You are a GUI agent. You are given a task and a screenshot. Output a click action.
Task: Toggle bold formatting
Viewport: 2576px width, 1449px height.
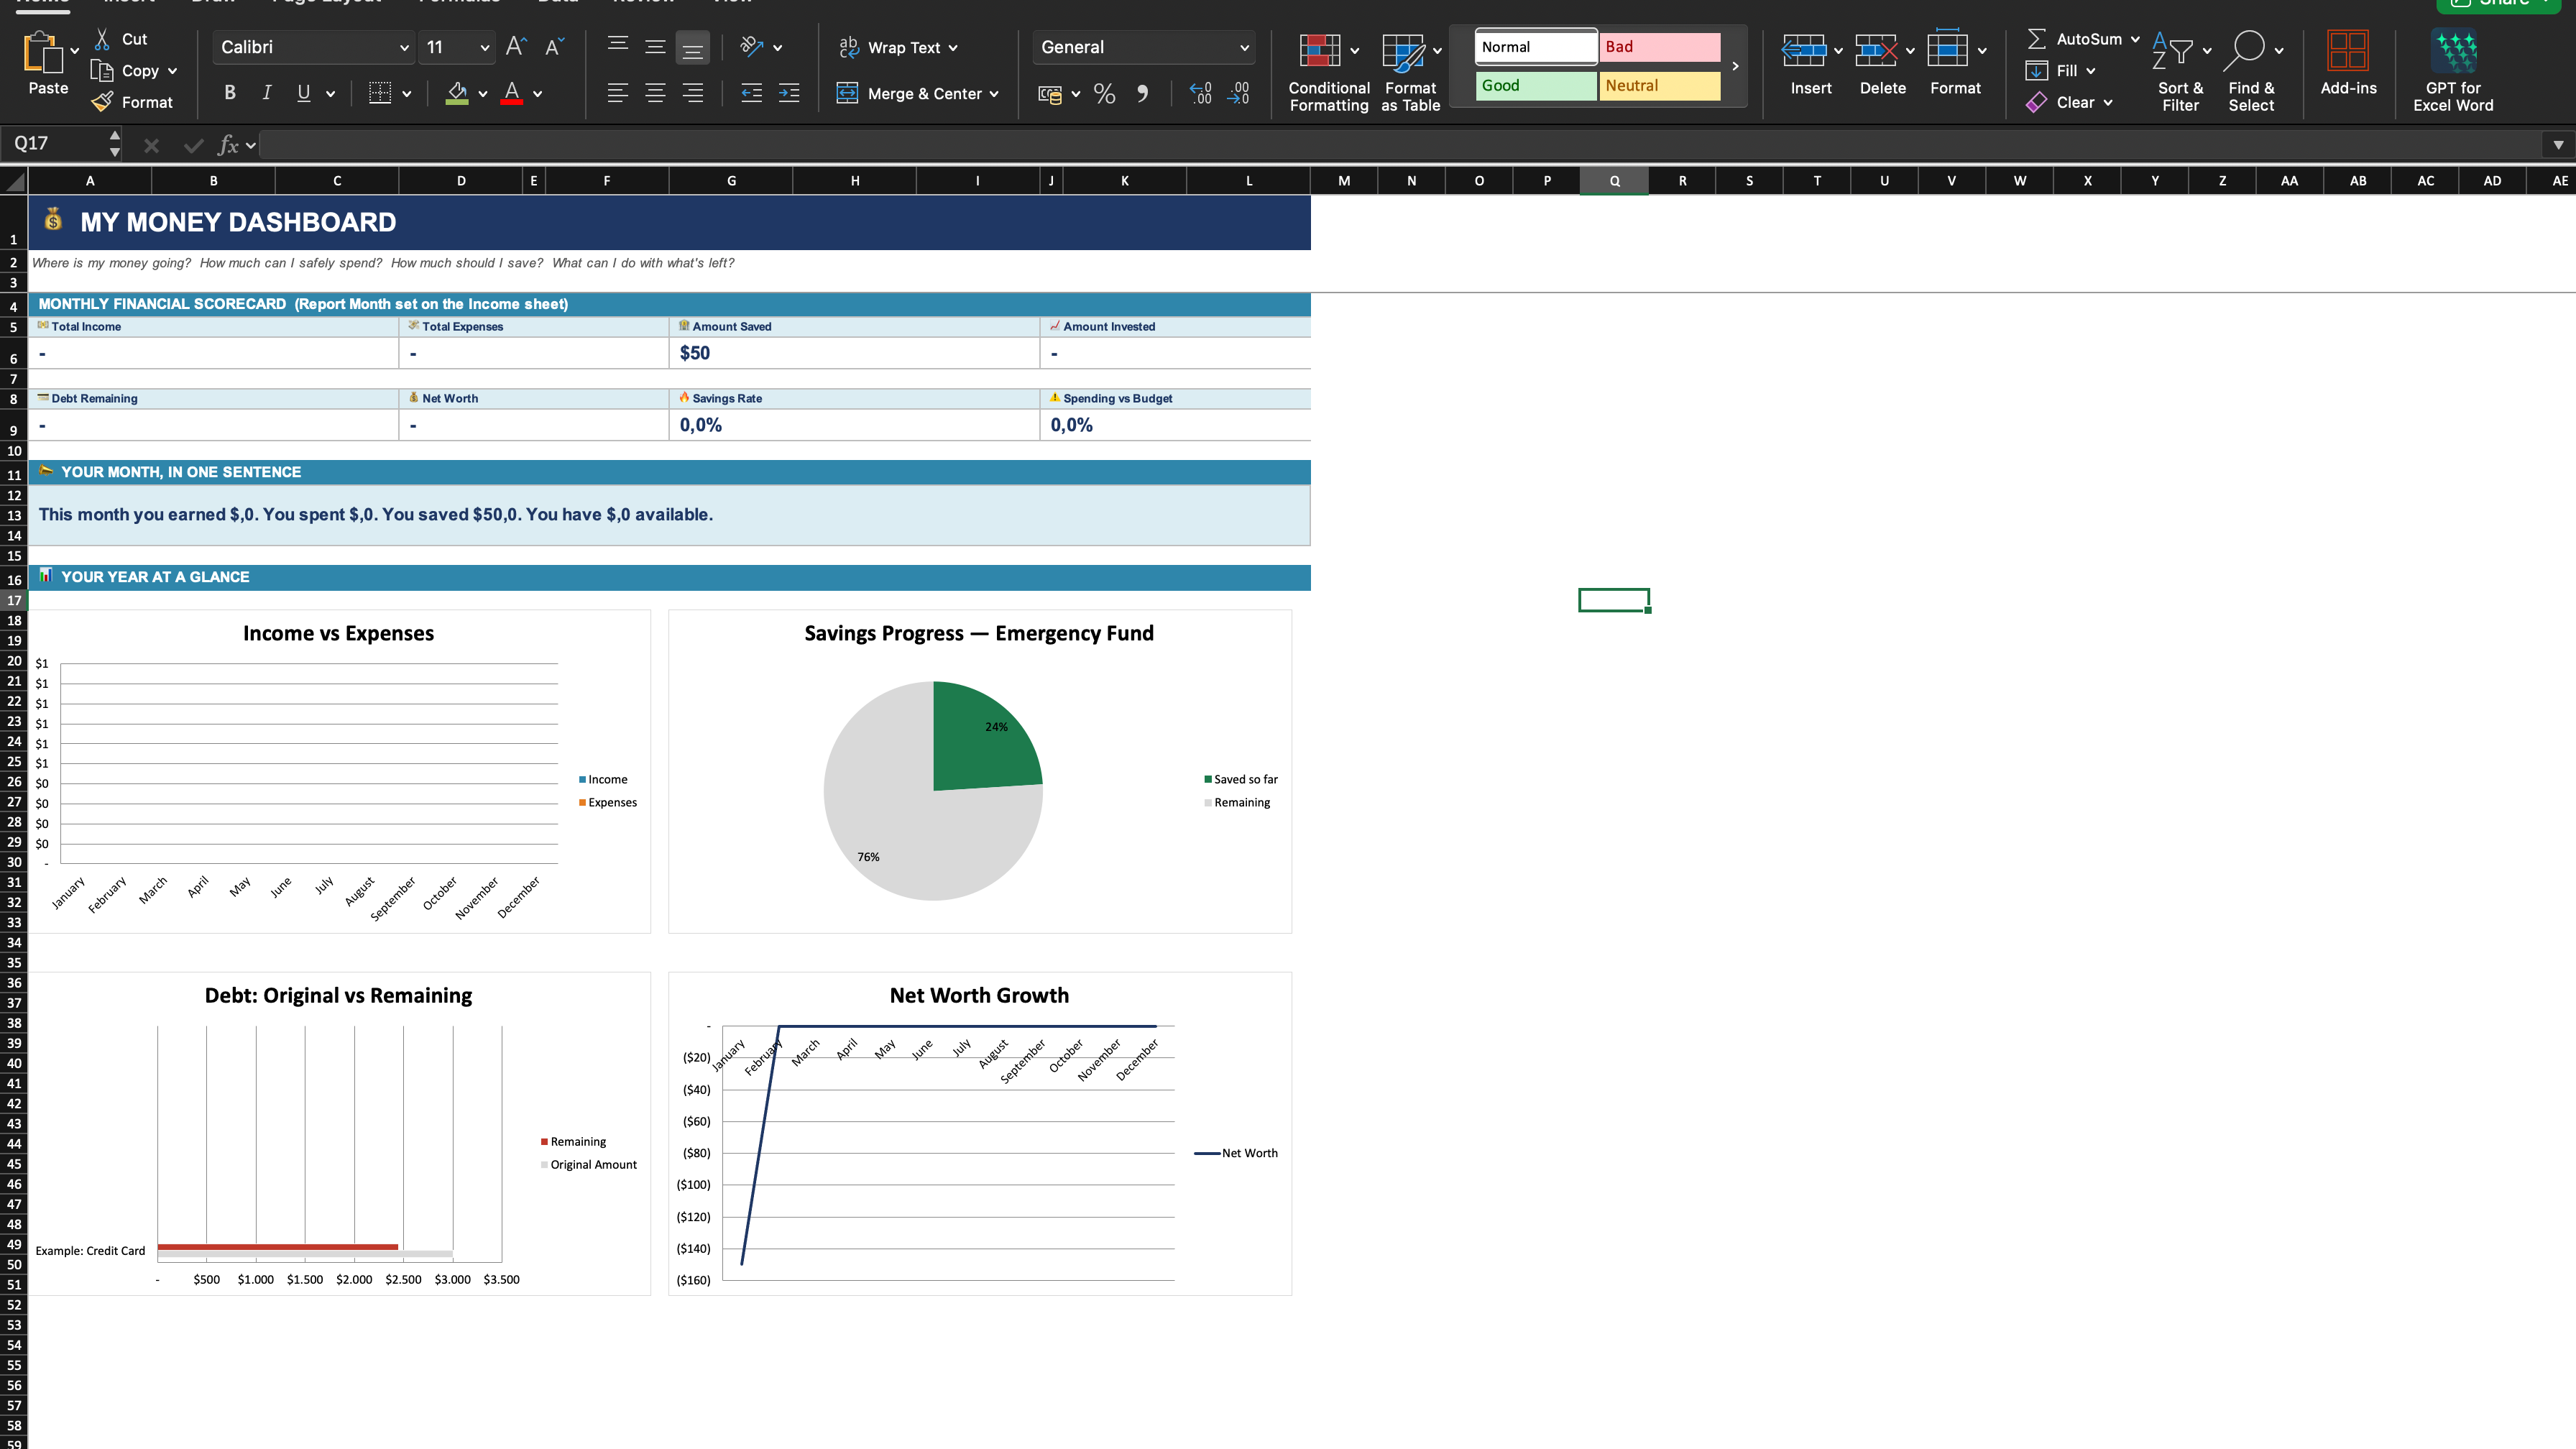click(x=230, y=93)
